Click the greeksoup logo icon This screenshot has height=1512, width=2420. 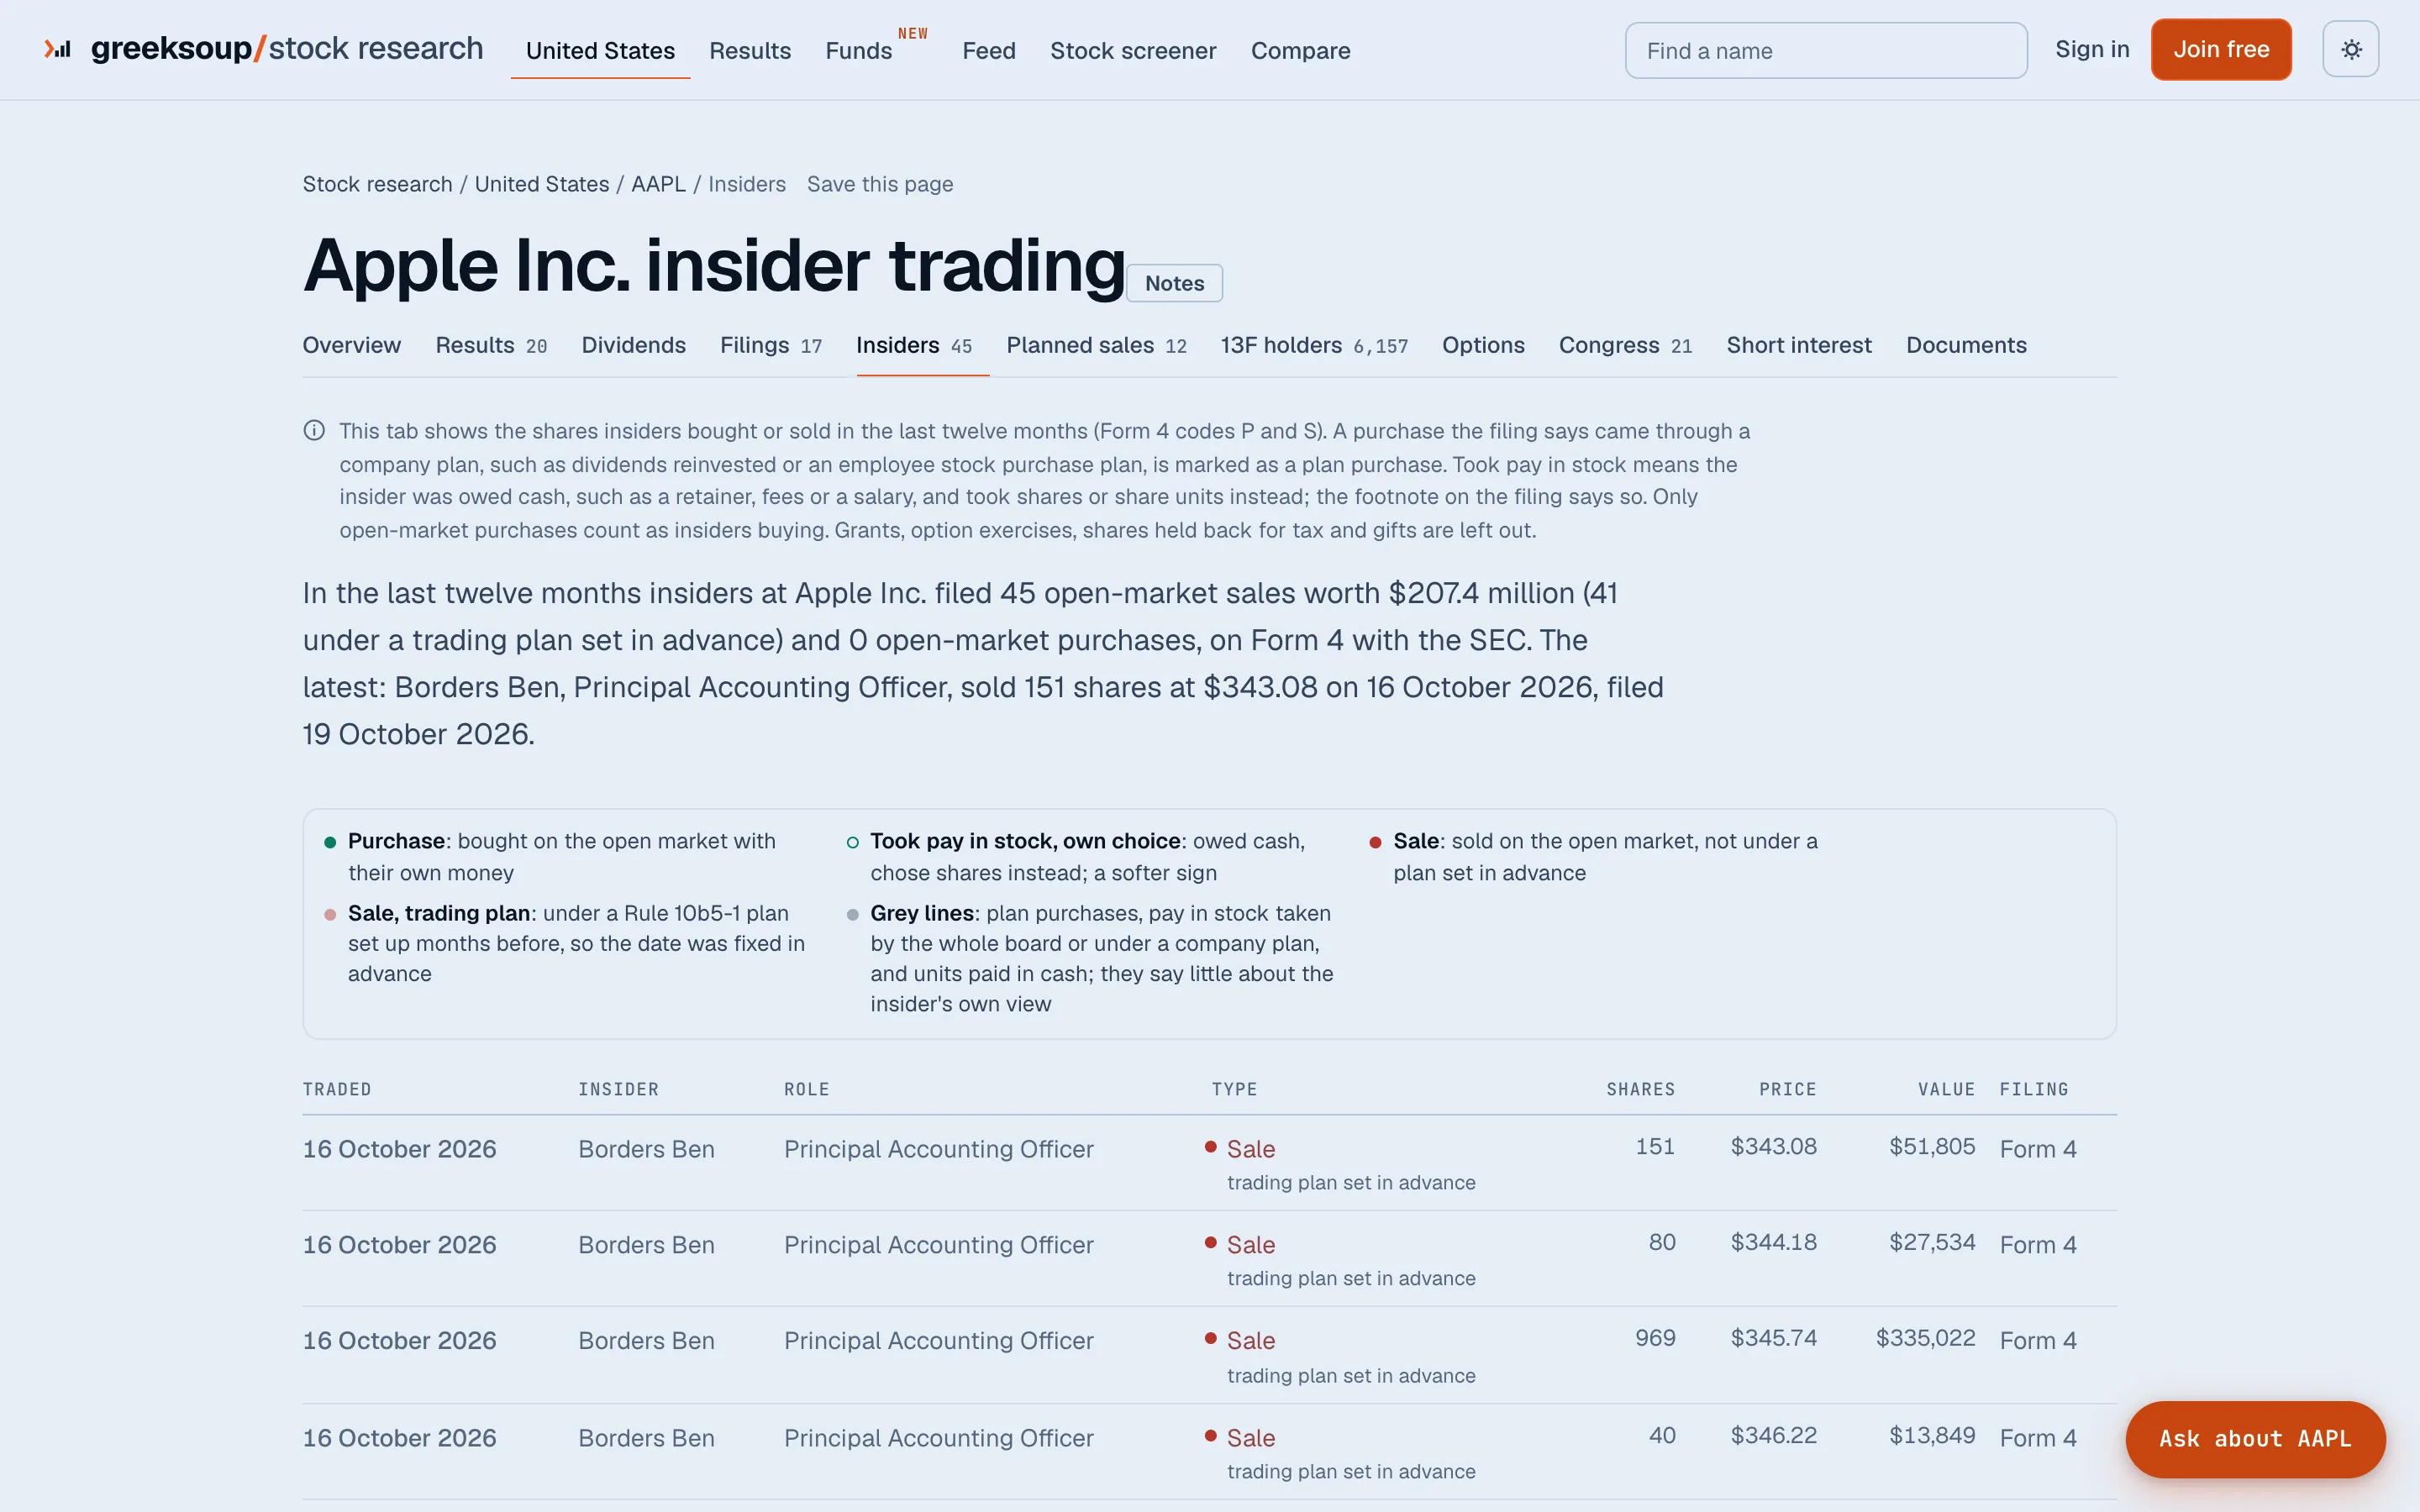tap(57, 49)
